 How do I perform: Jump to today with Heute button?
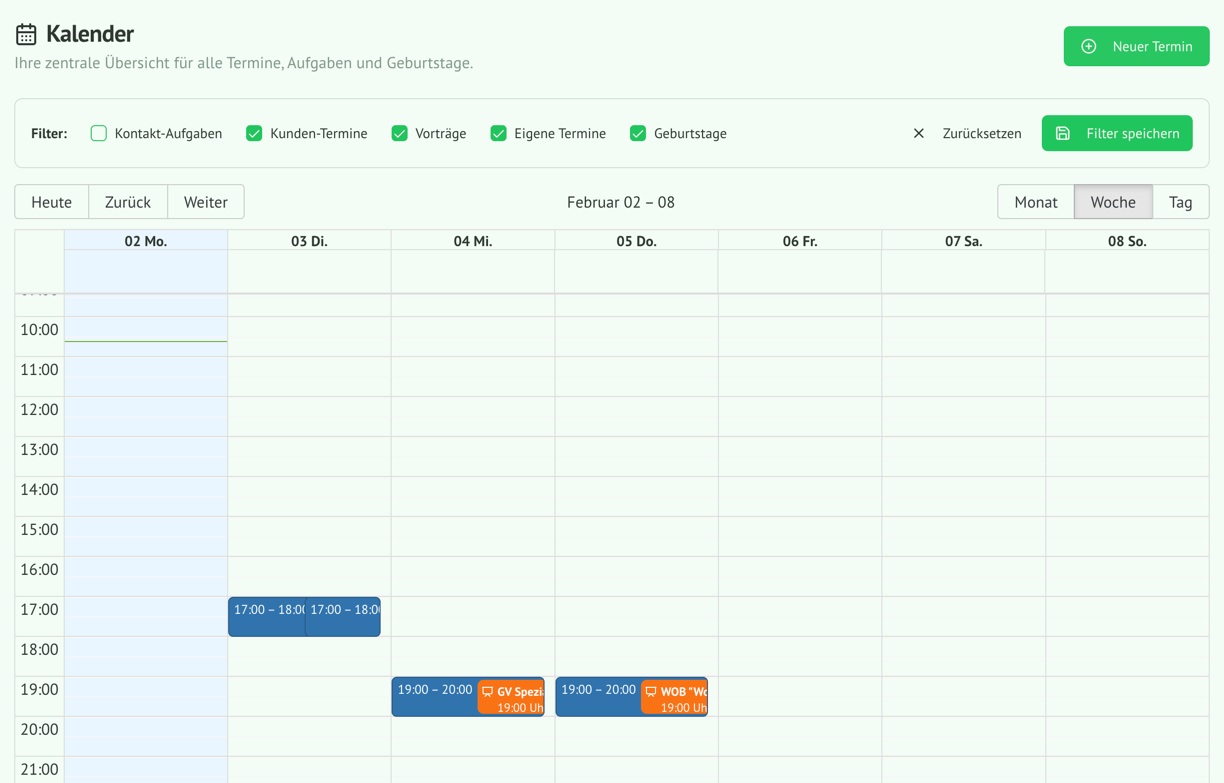52,202
